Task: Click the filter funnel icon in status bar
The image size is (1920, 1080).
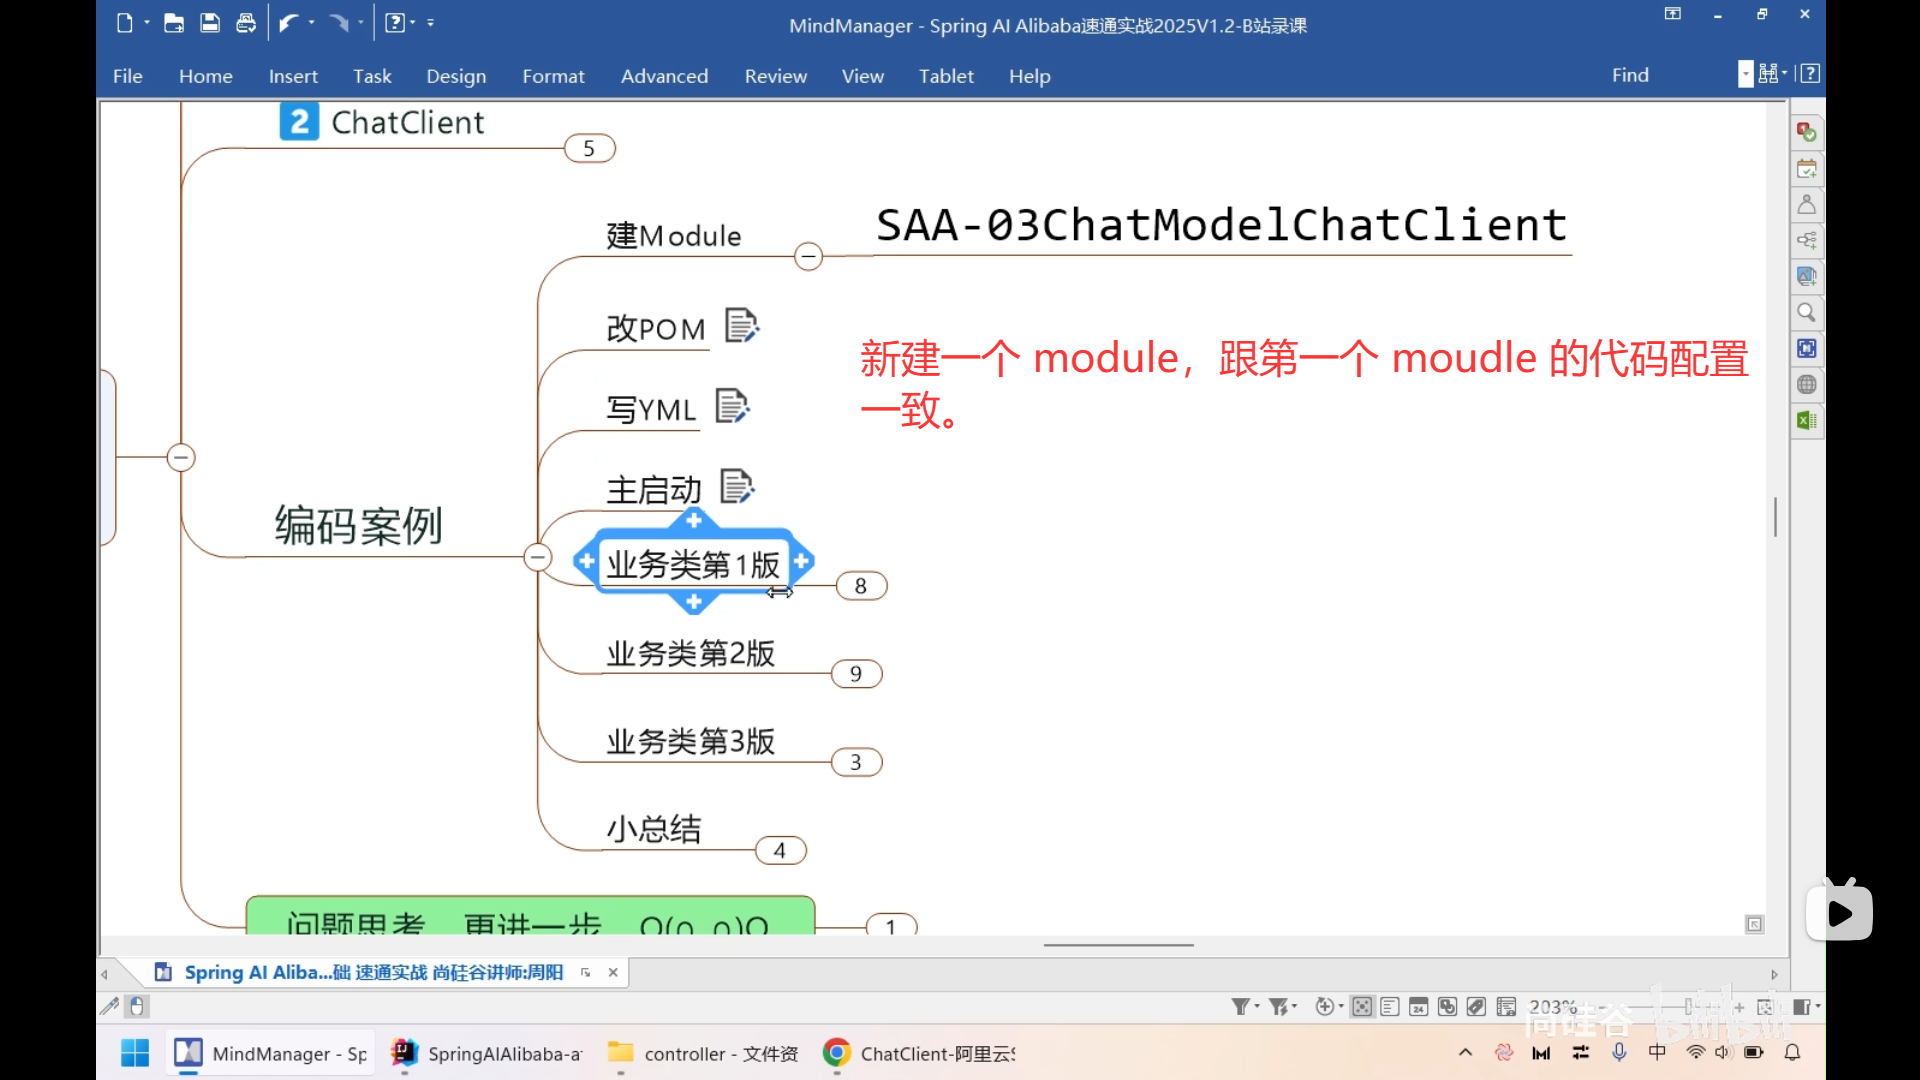Action: [x=1240, y=1007]
